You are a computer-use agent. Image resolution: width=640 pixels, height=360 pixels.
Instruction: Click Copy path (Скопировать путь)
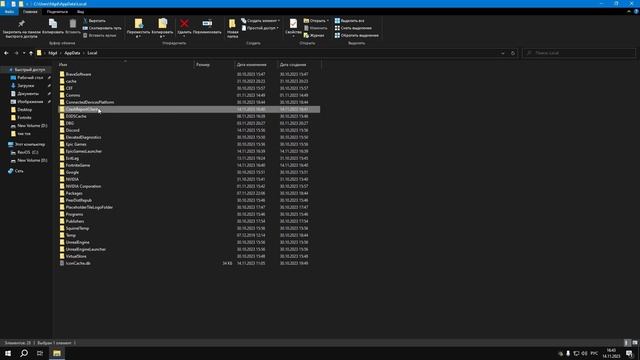point(102,28)
